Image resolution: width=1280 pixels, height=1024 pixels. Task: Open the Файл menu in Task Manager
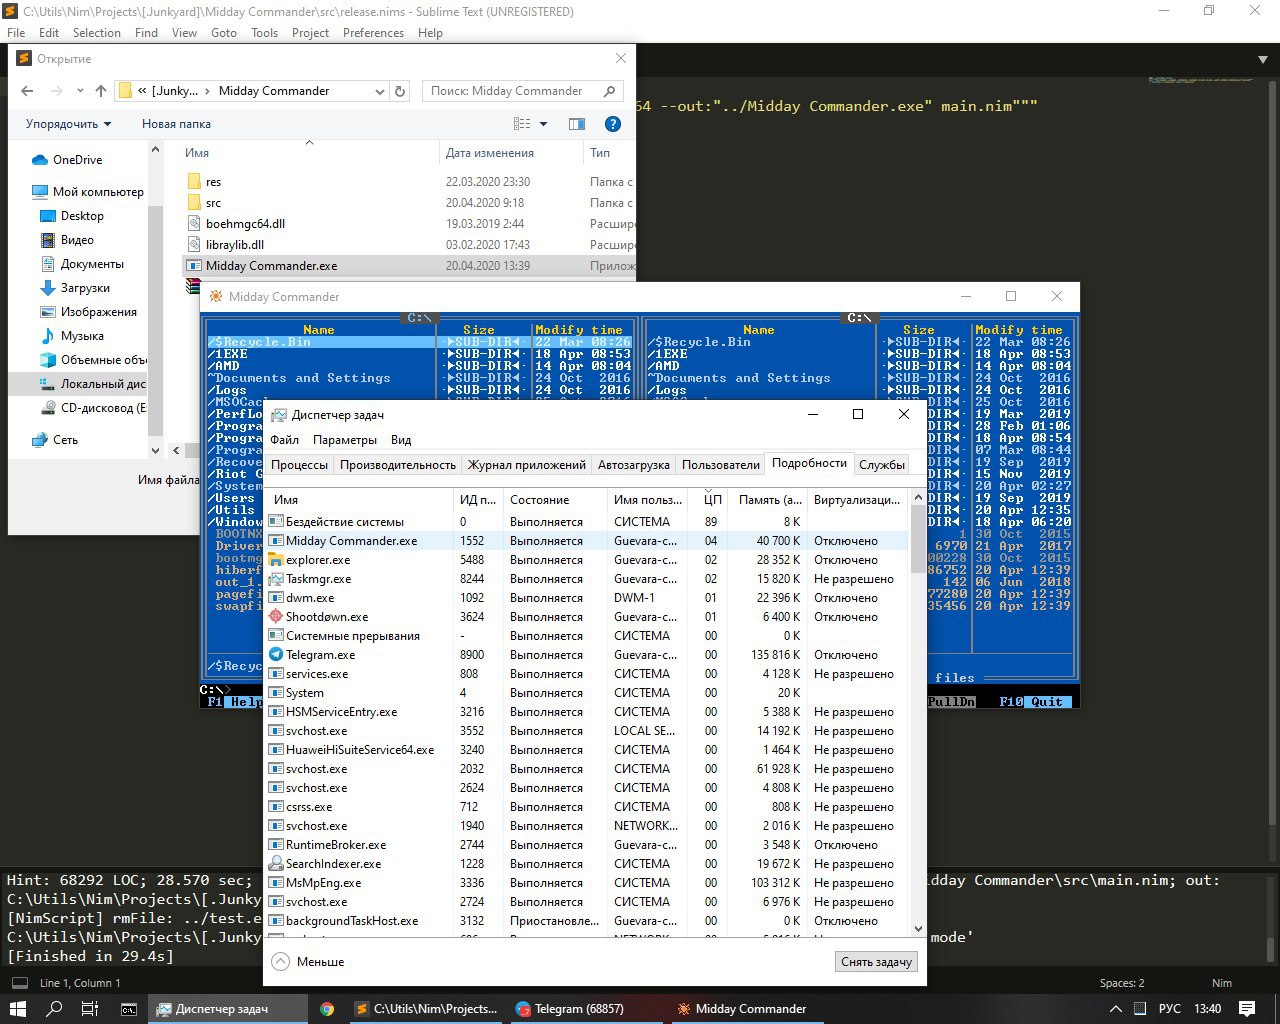coord(284,440)
